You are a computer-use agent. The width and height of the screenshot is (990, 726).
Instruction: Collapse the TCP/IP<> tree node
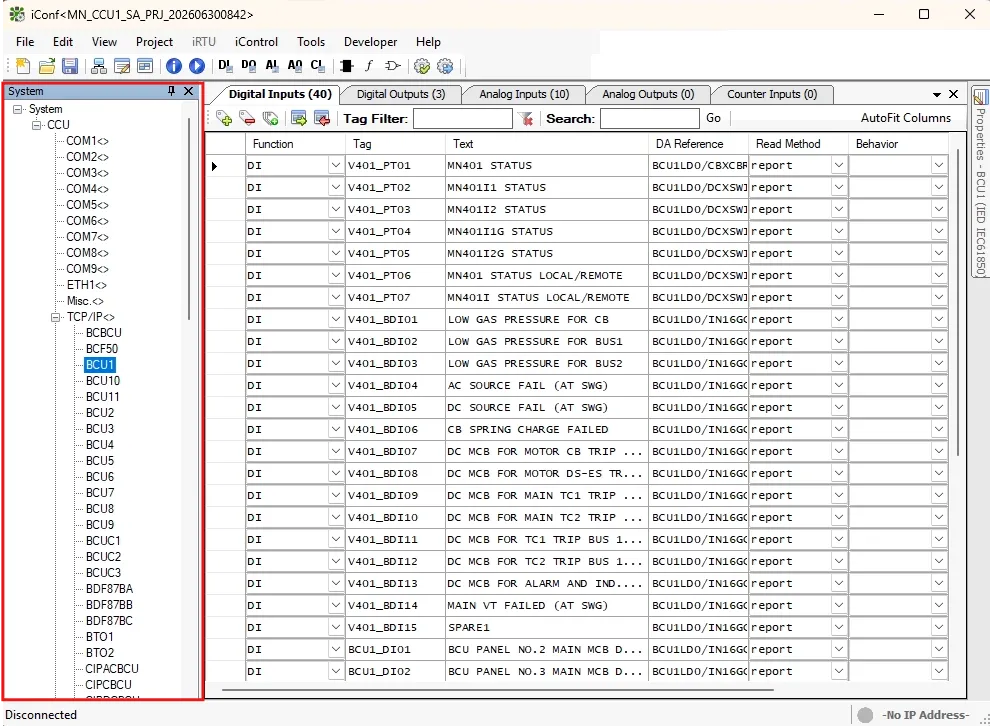tap(56, 317)
